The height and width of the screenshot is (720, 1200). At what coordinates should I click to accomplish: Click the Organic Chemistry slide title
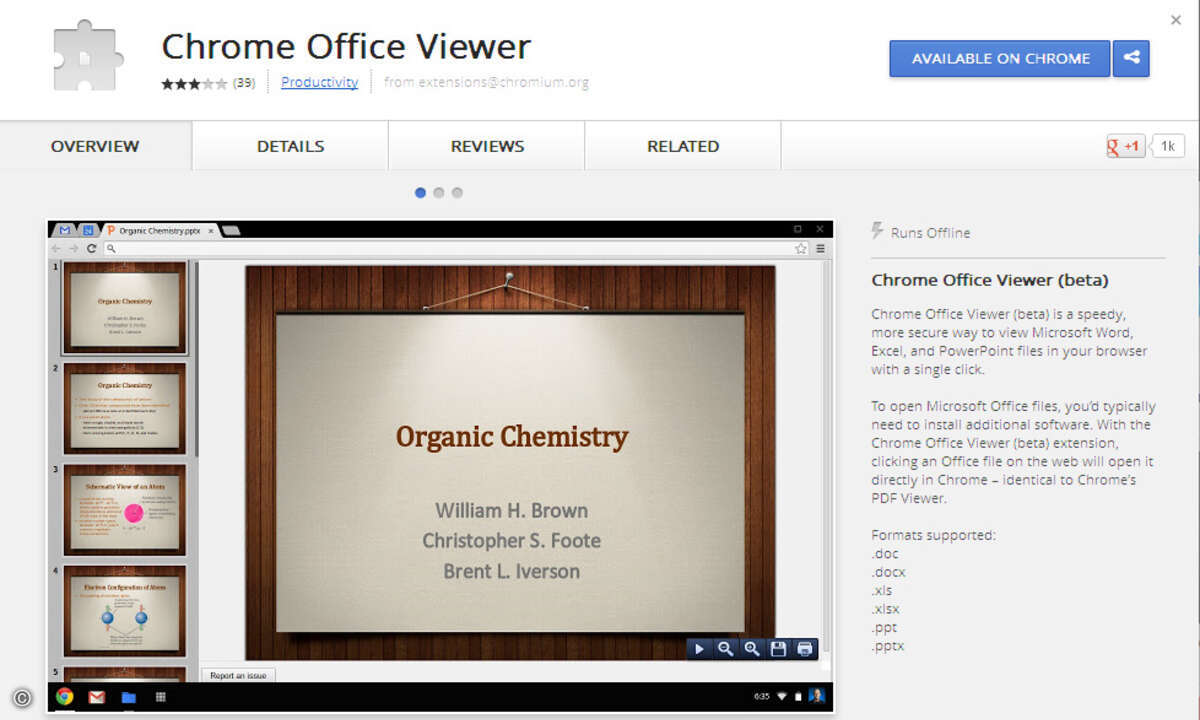coord(512,436)
